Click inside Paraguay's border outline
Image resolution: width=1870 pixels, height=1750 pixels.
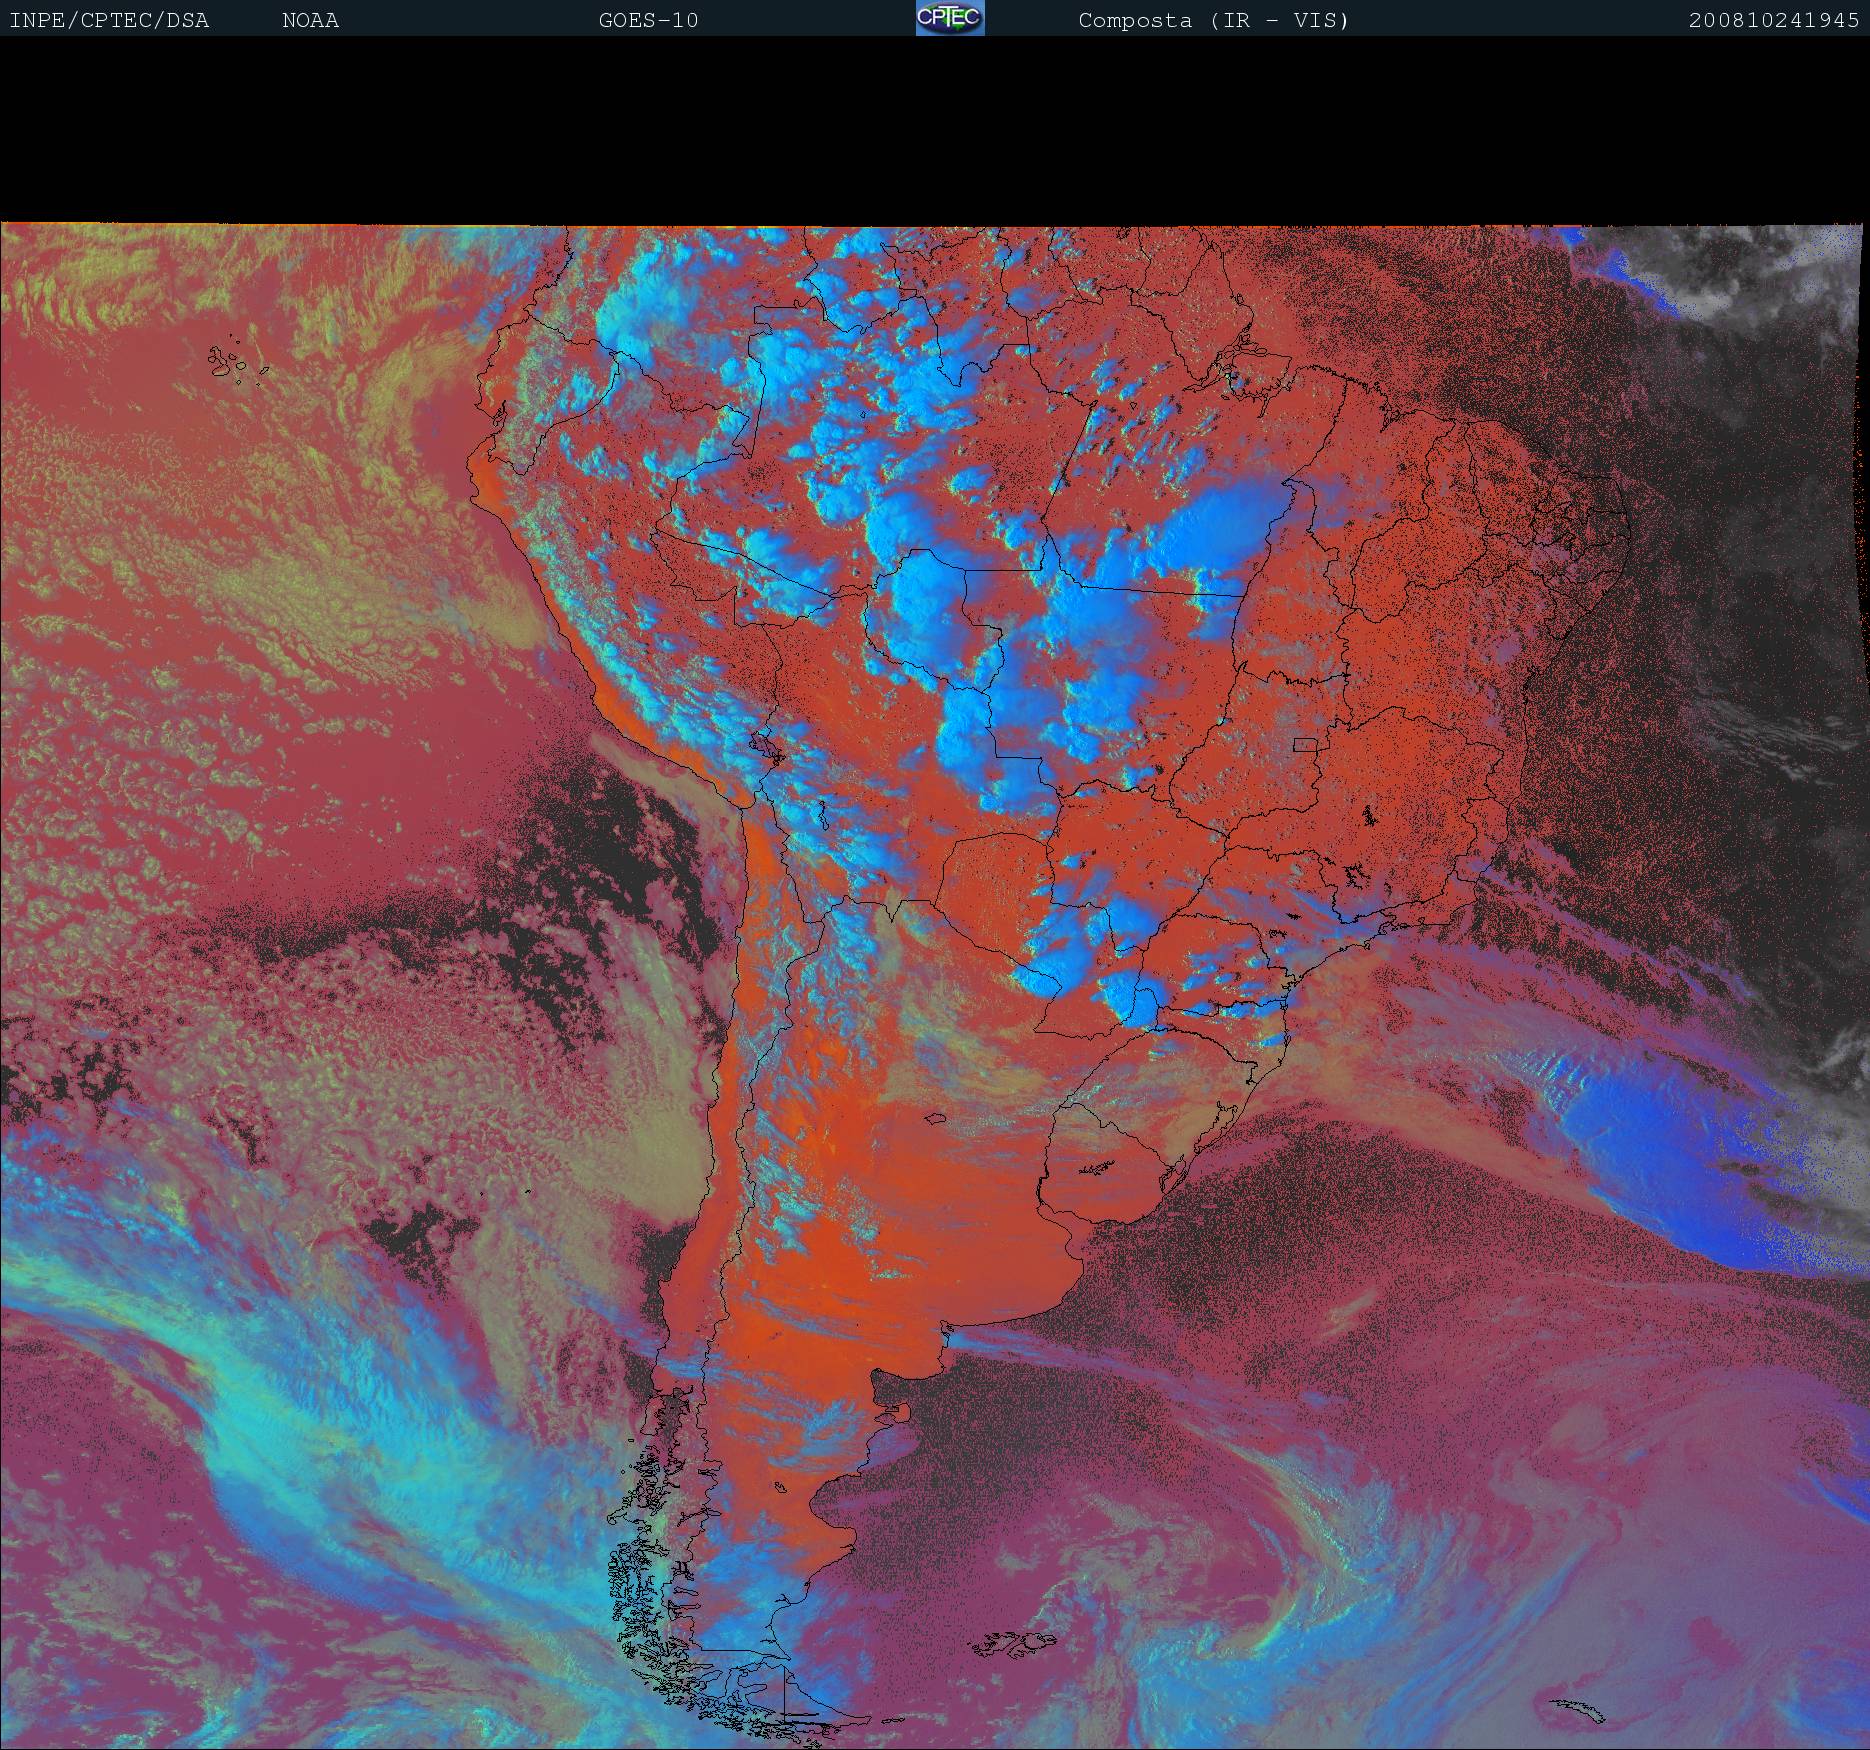[x=990, y=880]
